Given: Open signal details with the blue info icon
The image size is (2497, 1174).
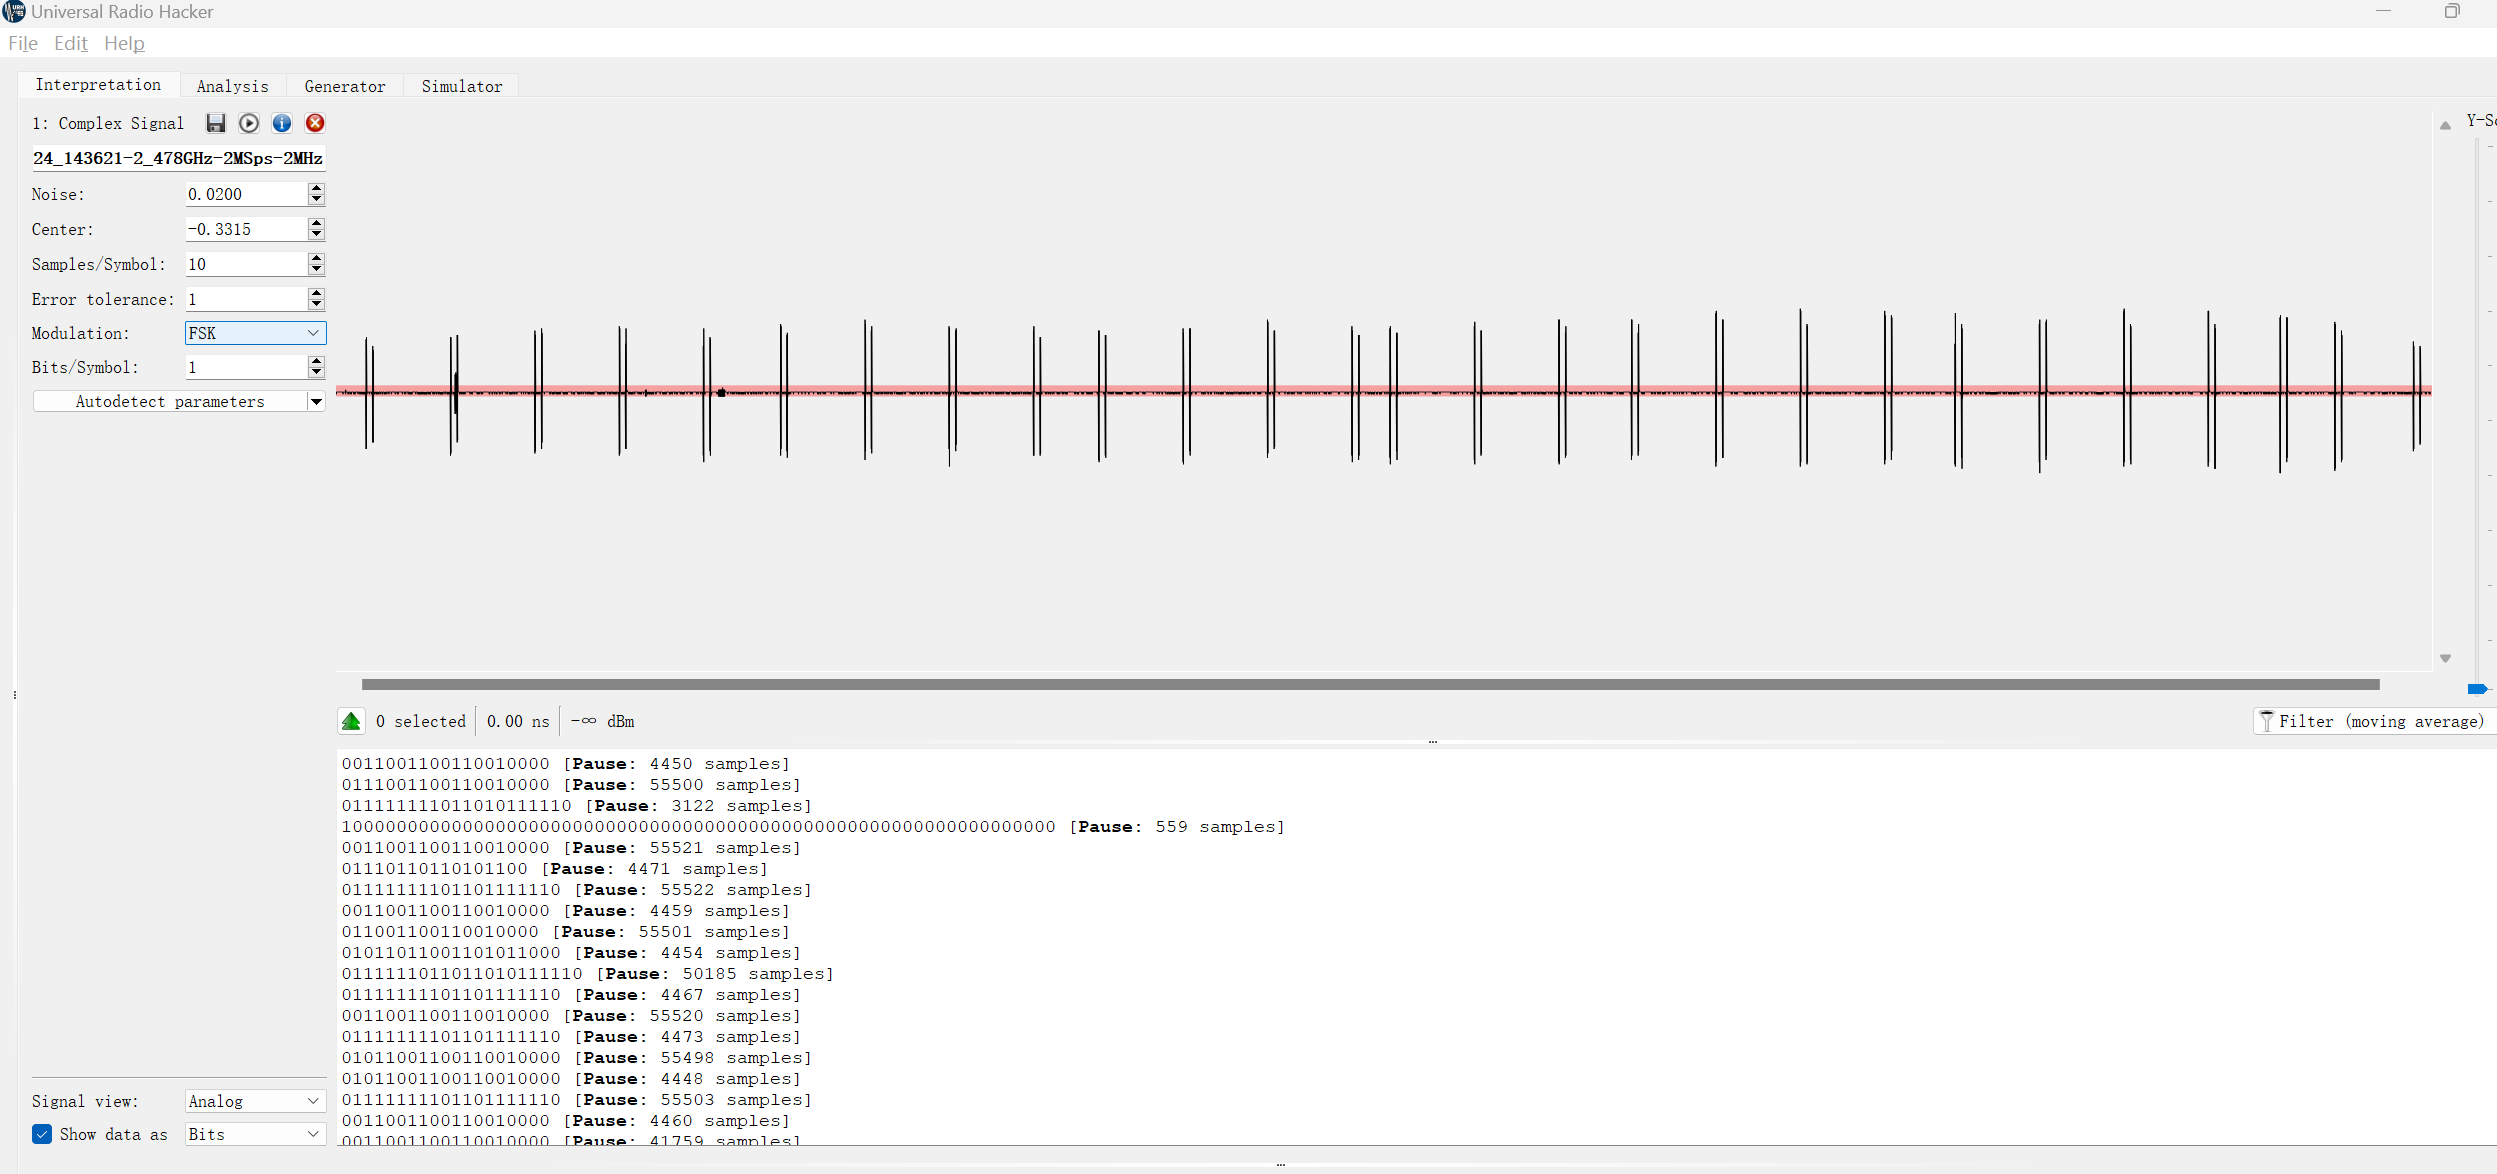Looking at the screenshot, I should [x=282, y=123].
